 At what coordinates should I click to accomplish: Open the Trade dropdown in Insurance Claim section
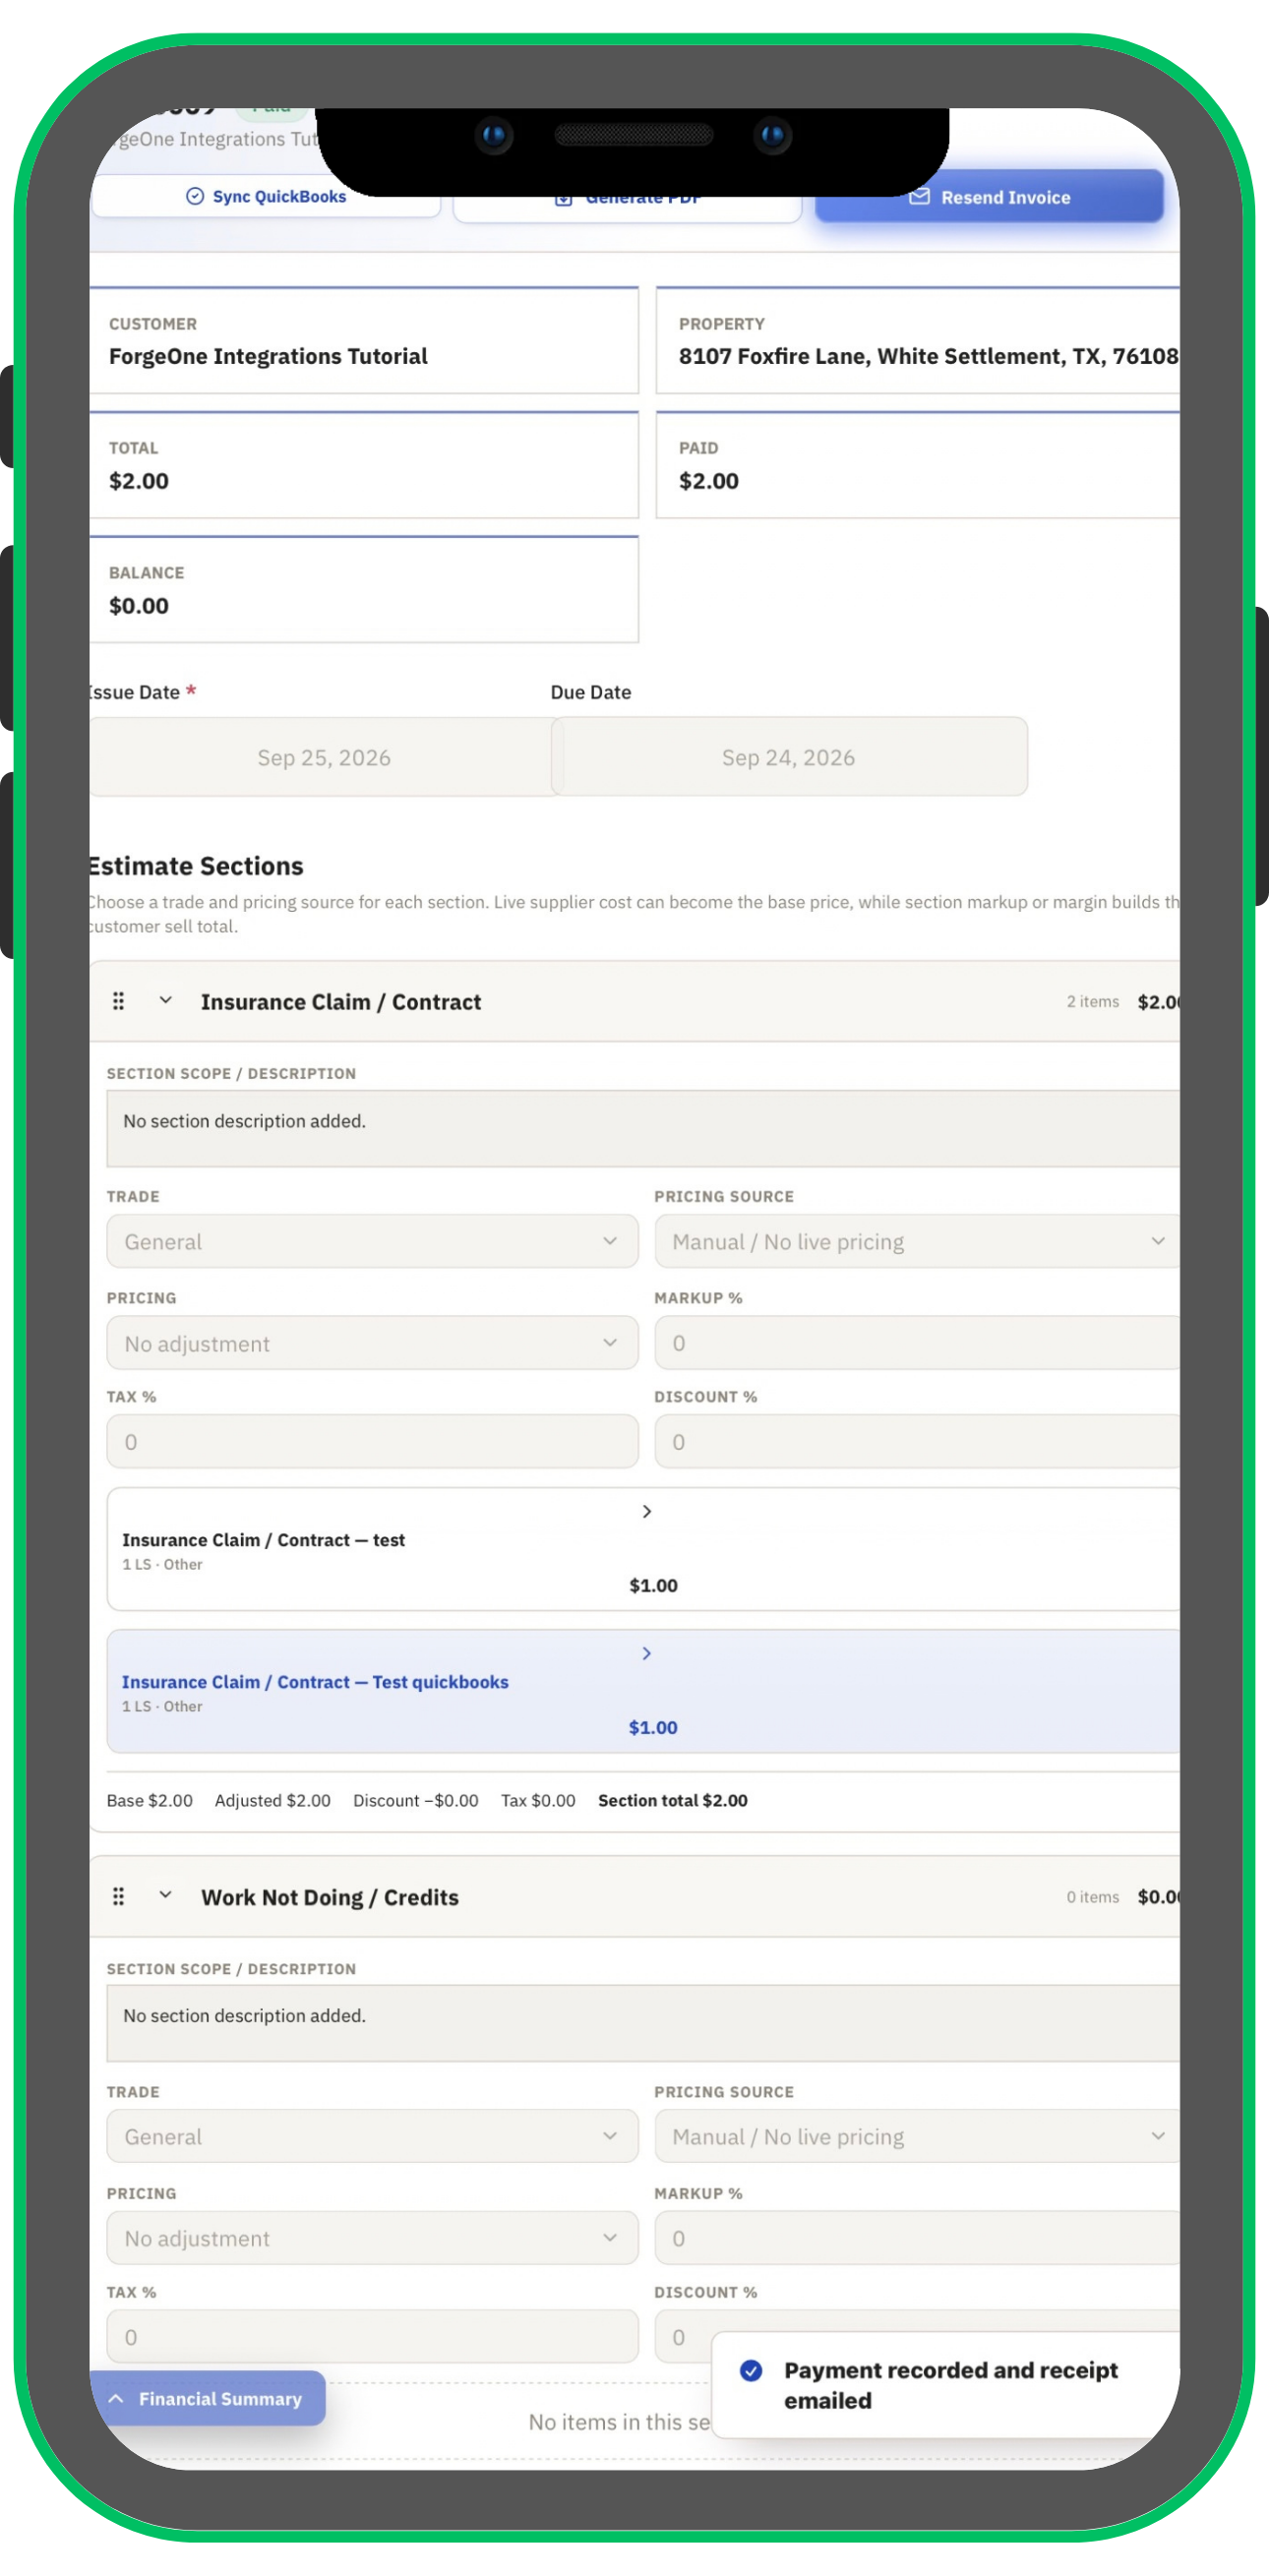372,1241
